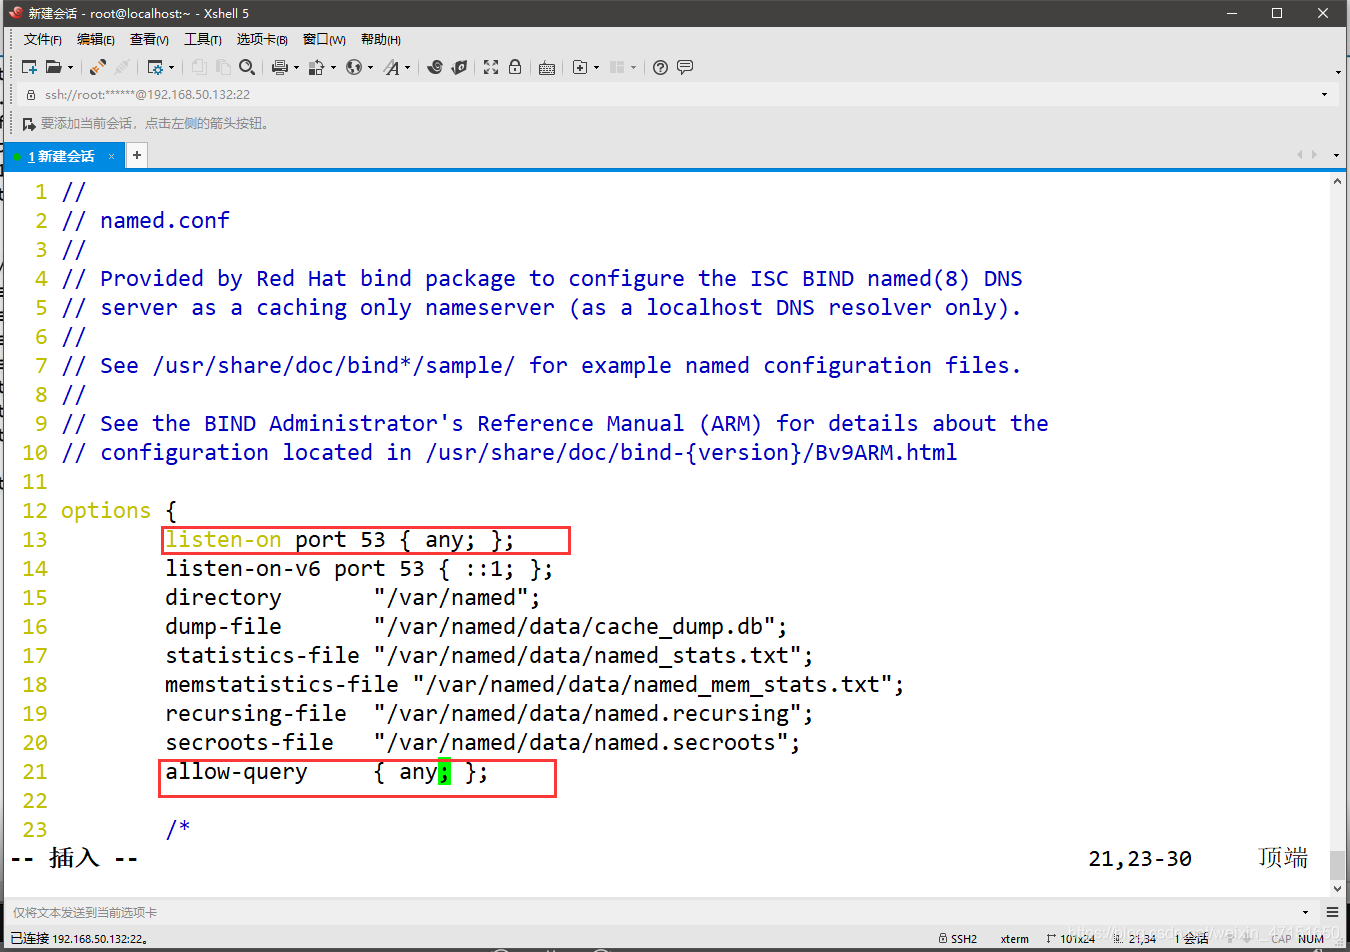Open the 文件(F) menu
Screen dimensions: 1350x952
tap(43, 39)
